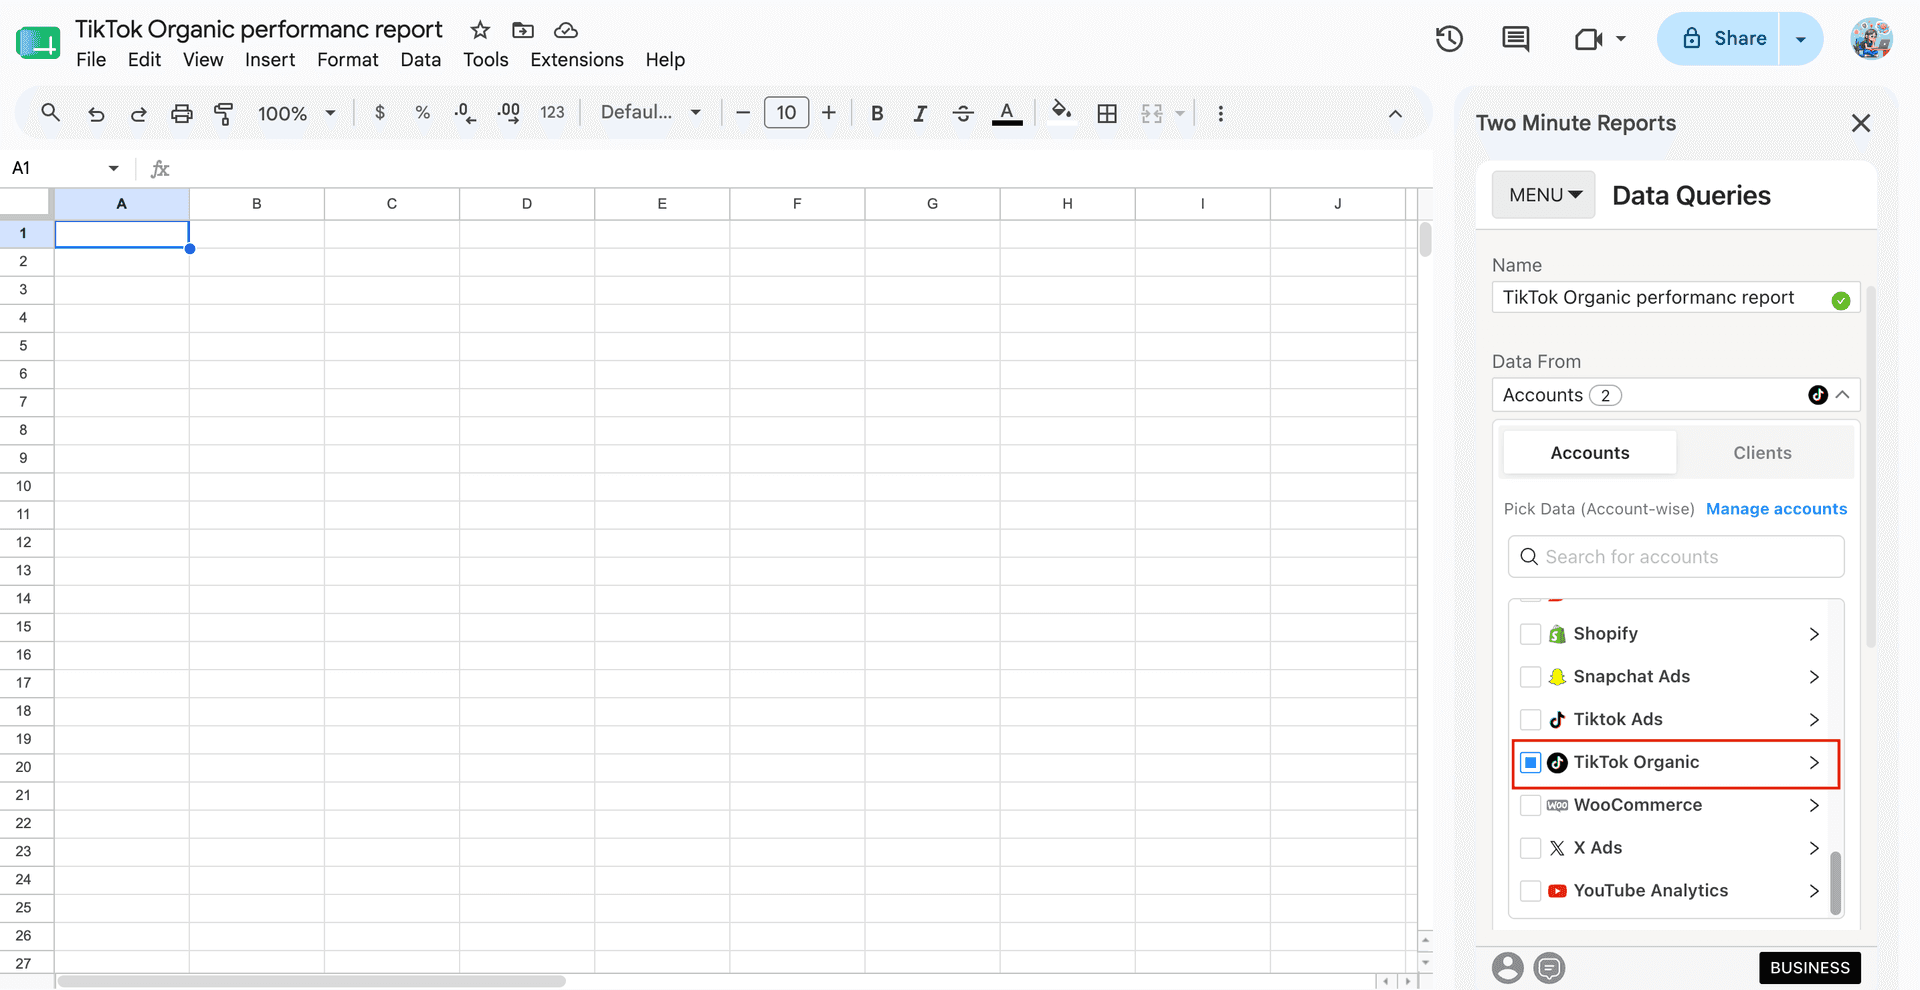Check the WooCommerce checkbox
Viewport: 1920px width, 990px height.
[1530, 805]
